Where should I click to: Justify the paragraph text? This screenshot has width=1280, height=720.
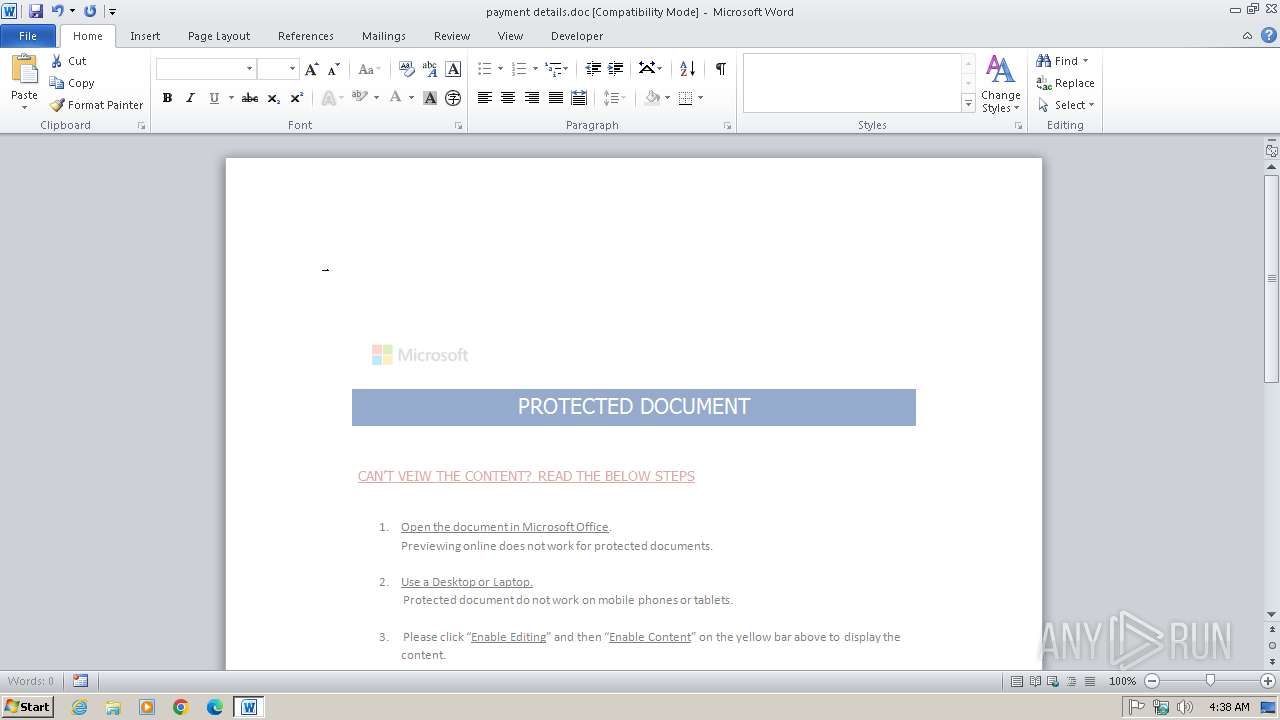(x=555, y=98)
